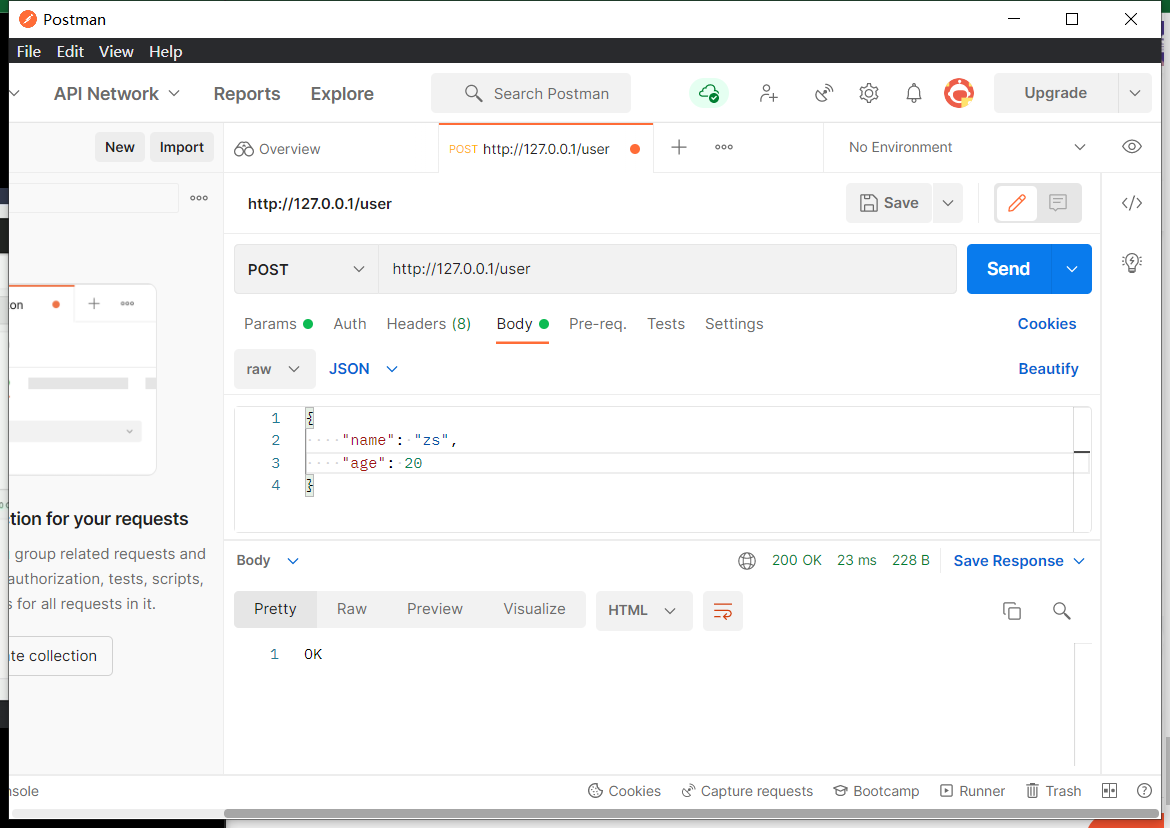Image resolution: width=1170 pixels, height=828 pixels.
Task: Click the New button
Action: coord(119,147)
